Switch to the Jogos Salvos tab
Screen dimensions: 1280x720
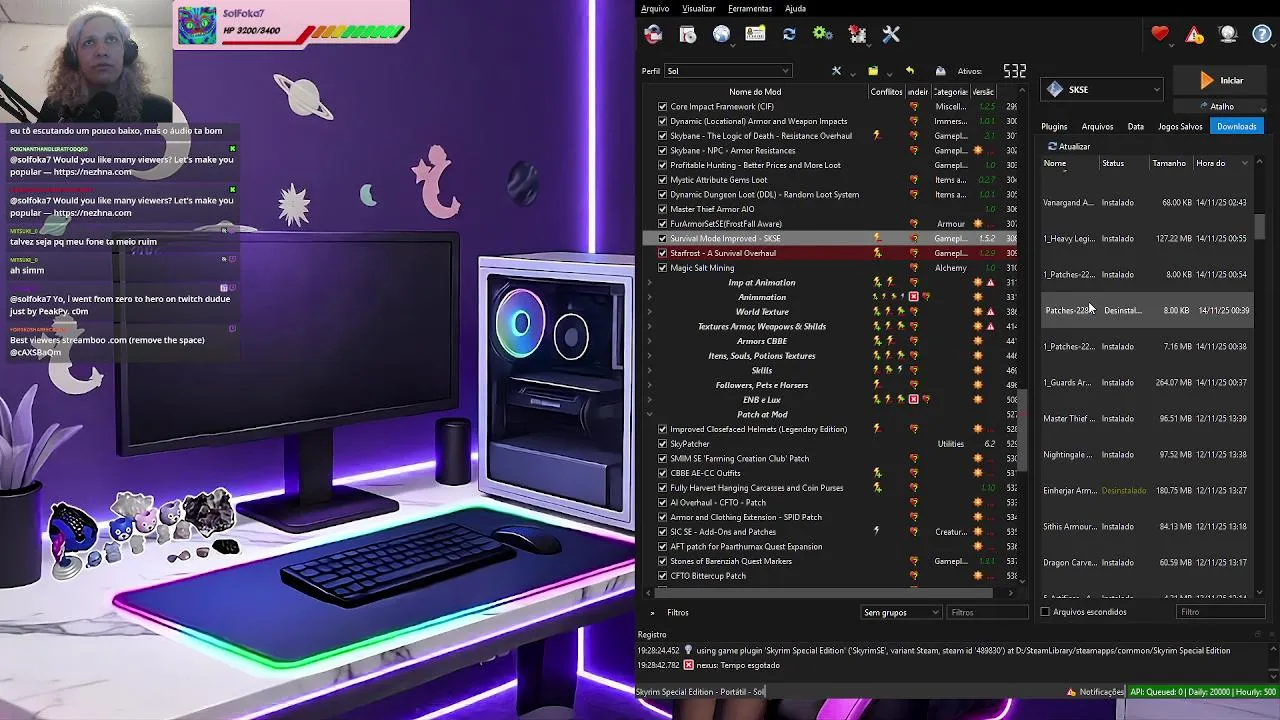click(1180, 127)
